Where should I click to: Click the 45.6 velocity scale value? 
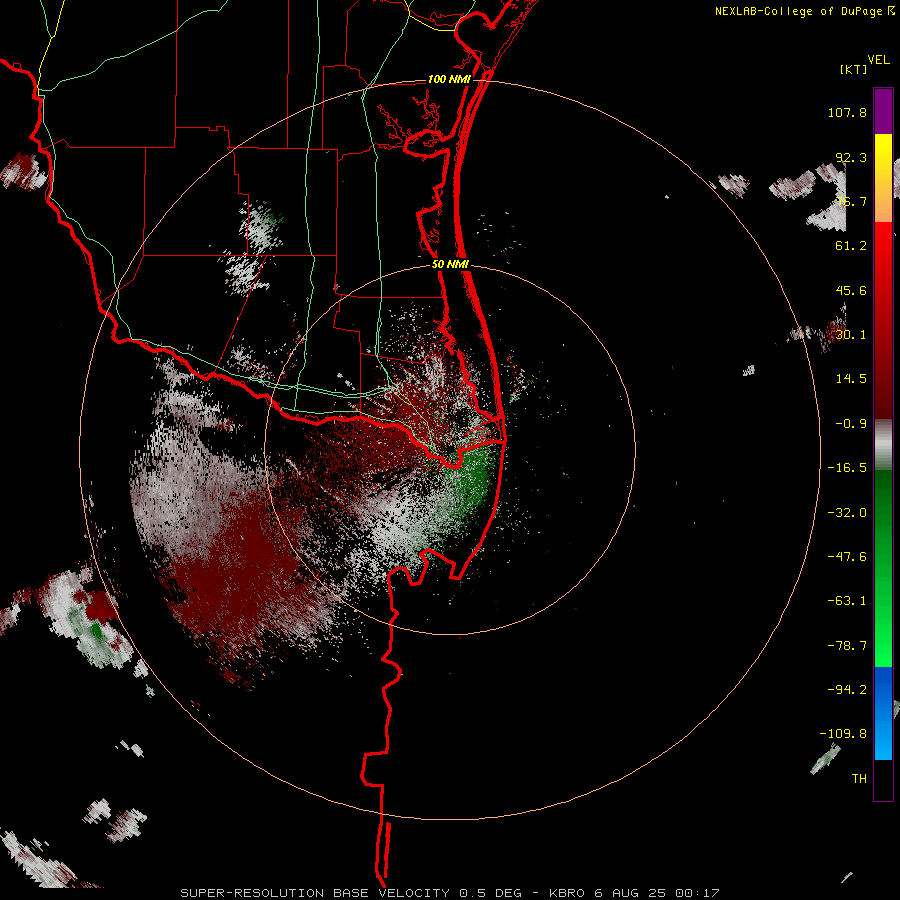[851, 290]
